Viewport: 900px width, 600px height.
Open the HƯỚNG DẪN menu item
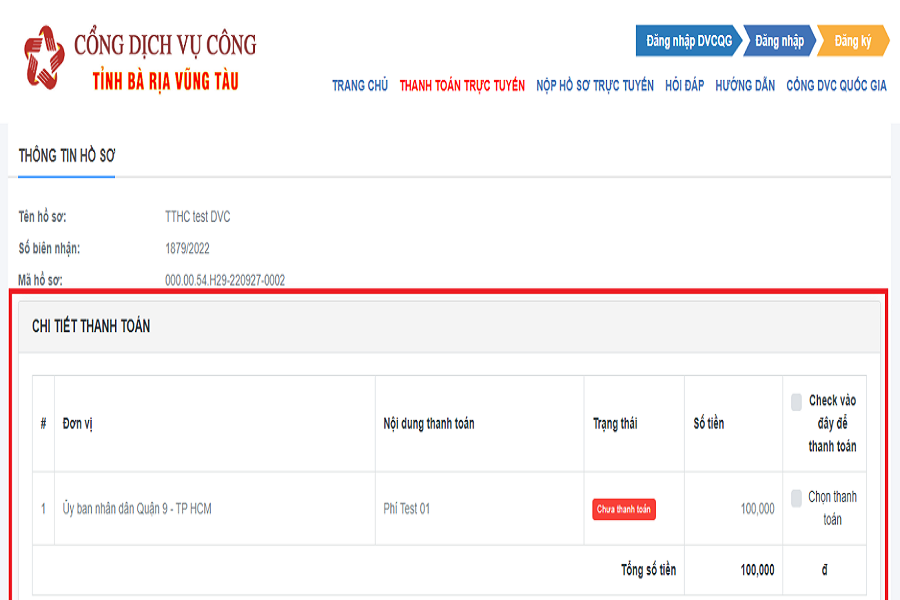745,86
